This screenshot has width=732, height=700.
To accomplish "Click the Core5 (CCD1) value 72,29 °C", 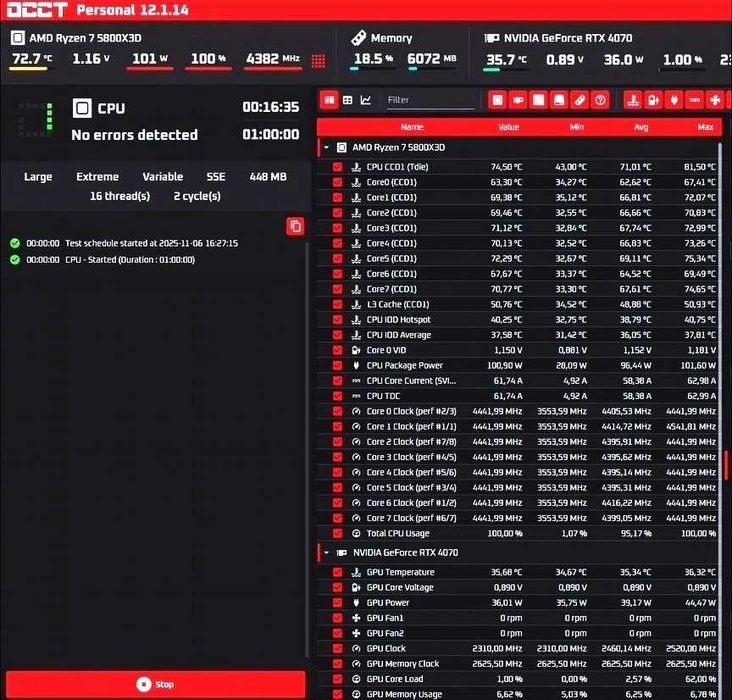I will [506, 258].
